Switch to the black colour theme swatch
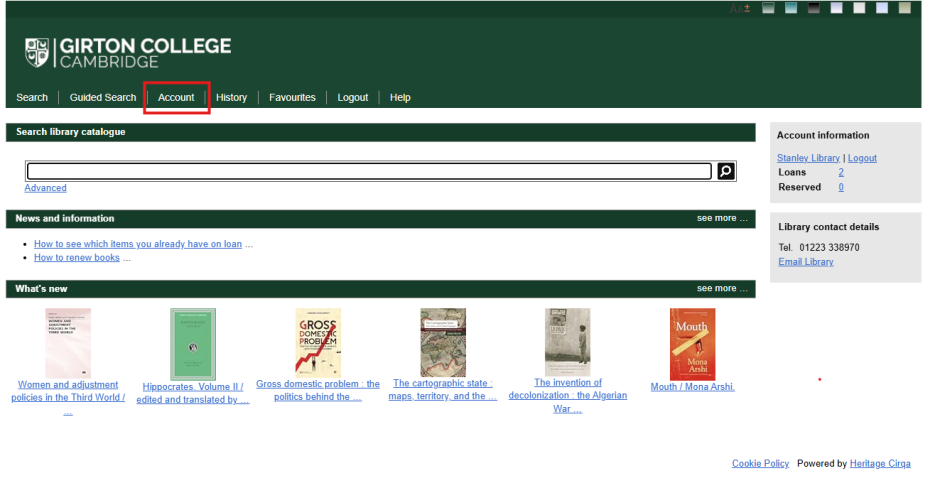The height and width of the screenshot is (483, 930). (x=813, y=8)
